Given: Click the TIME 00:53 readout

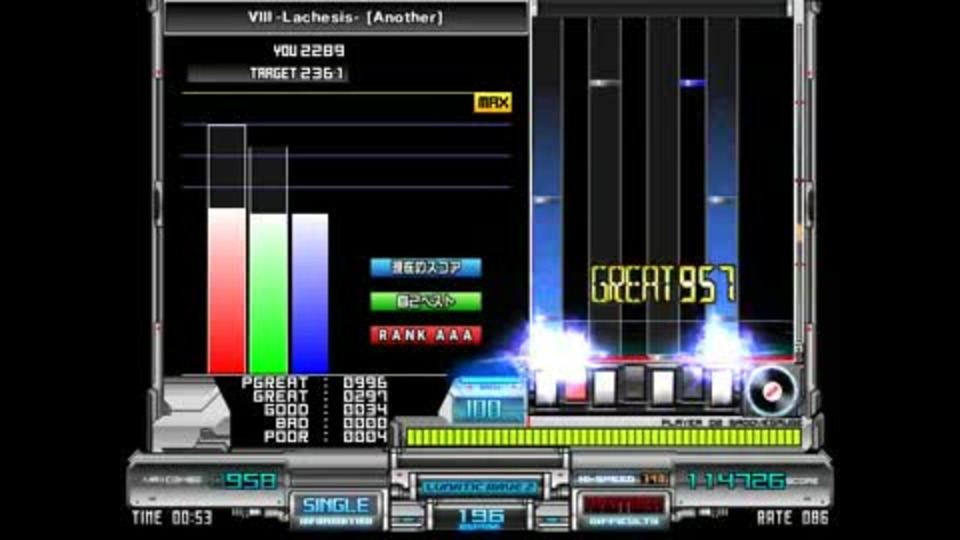Looking at the screenshot, I should click(x=172, y=518).
